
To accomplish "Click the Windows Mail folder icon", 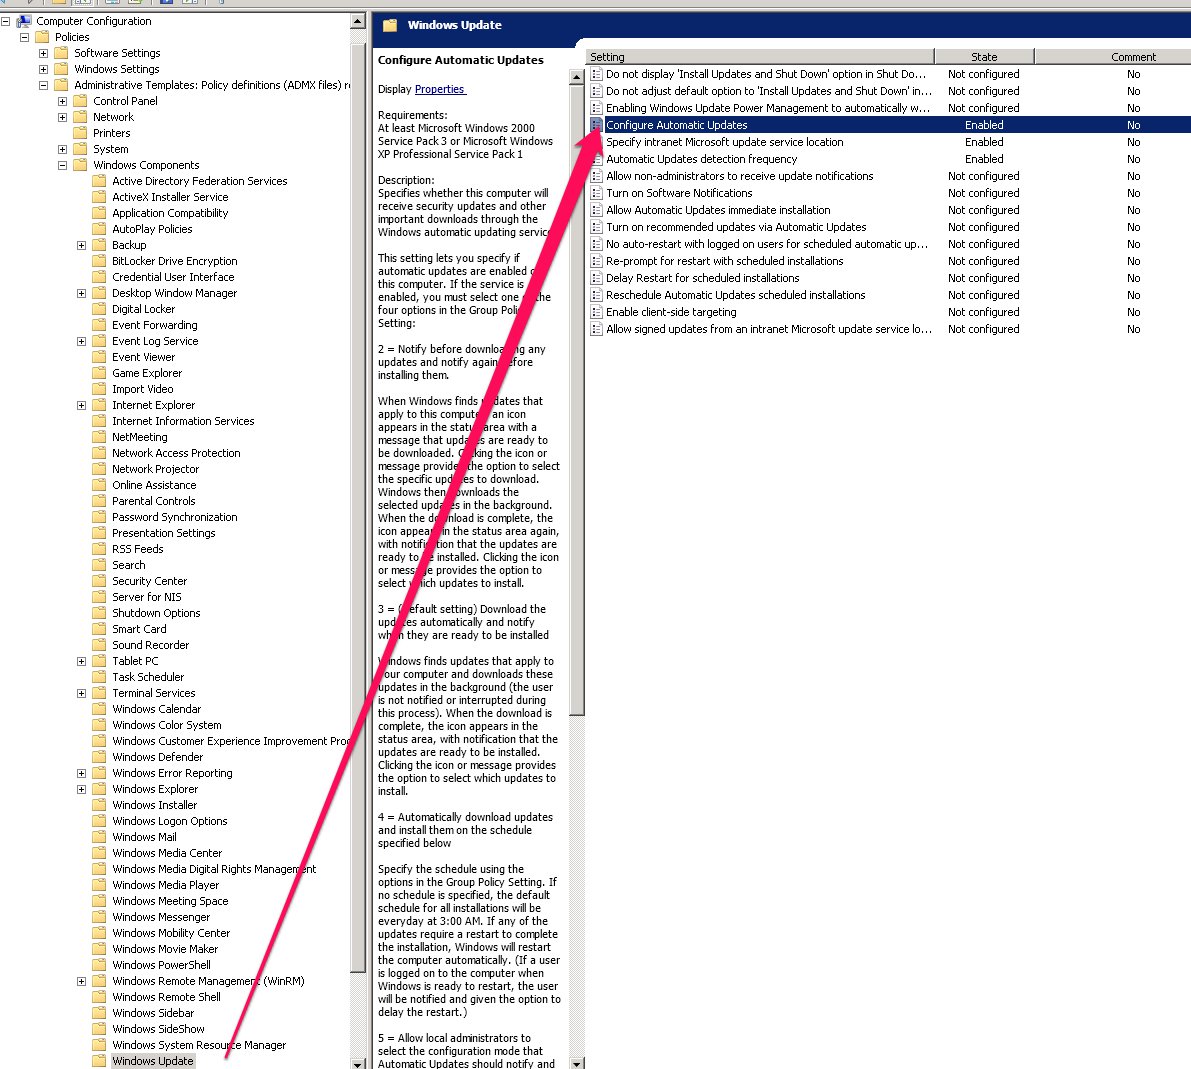I will click(x=100, y=837).
